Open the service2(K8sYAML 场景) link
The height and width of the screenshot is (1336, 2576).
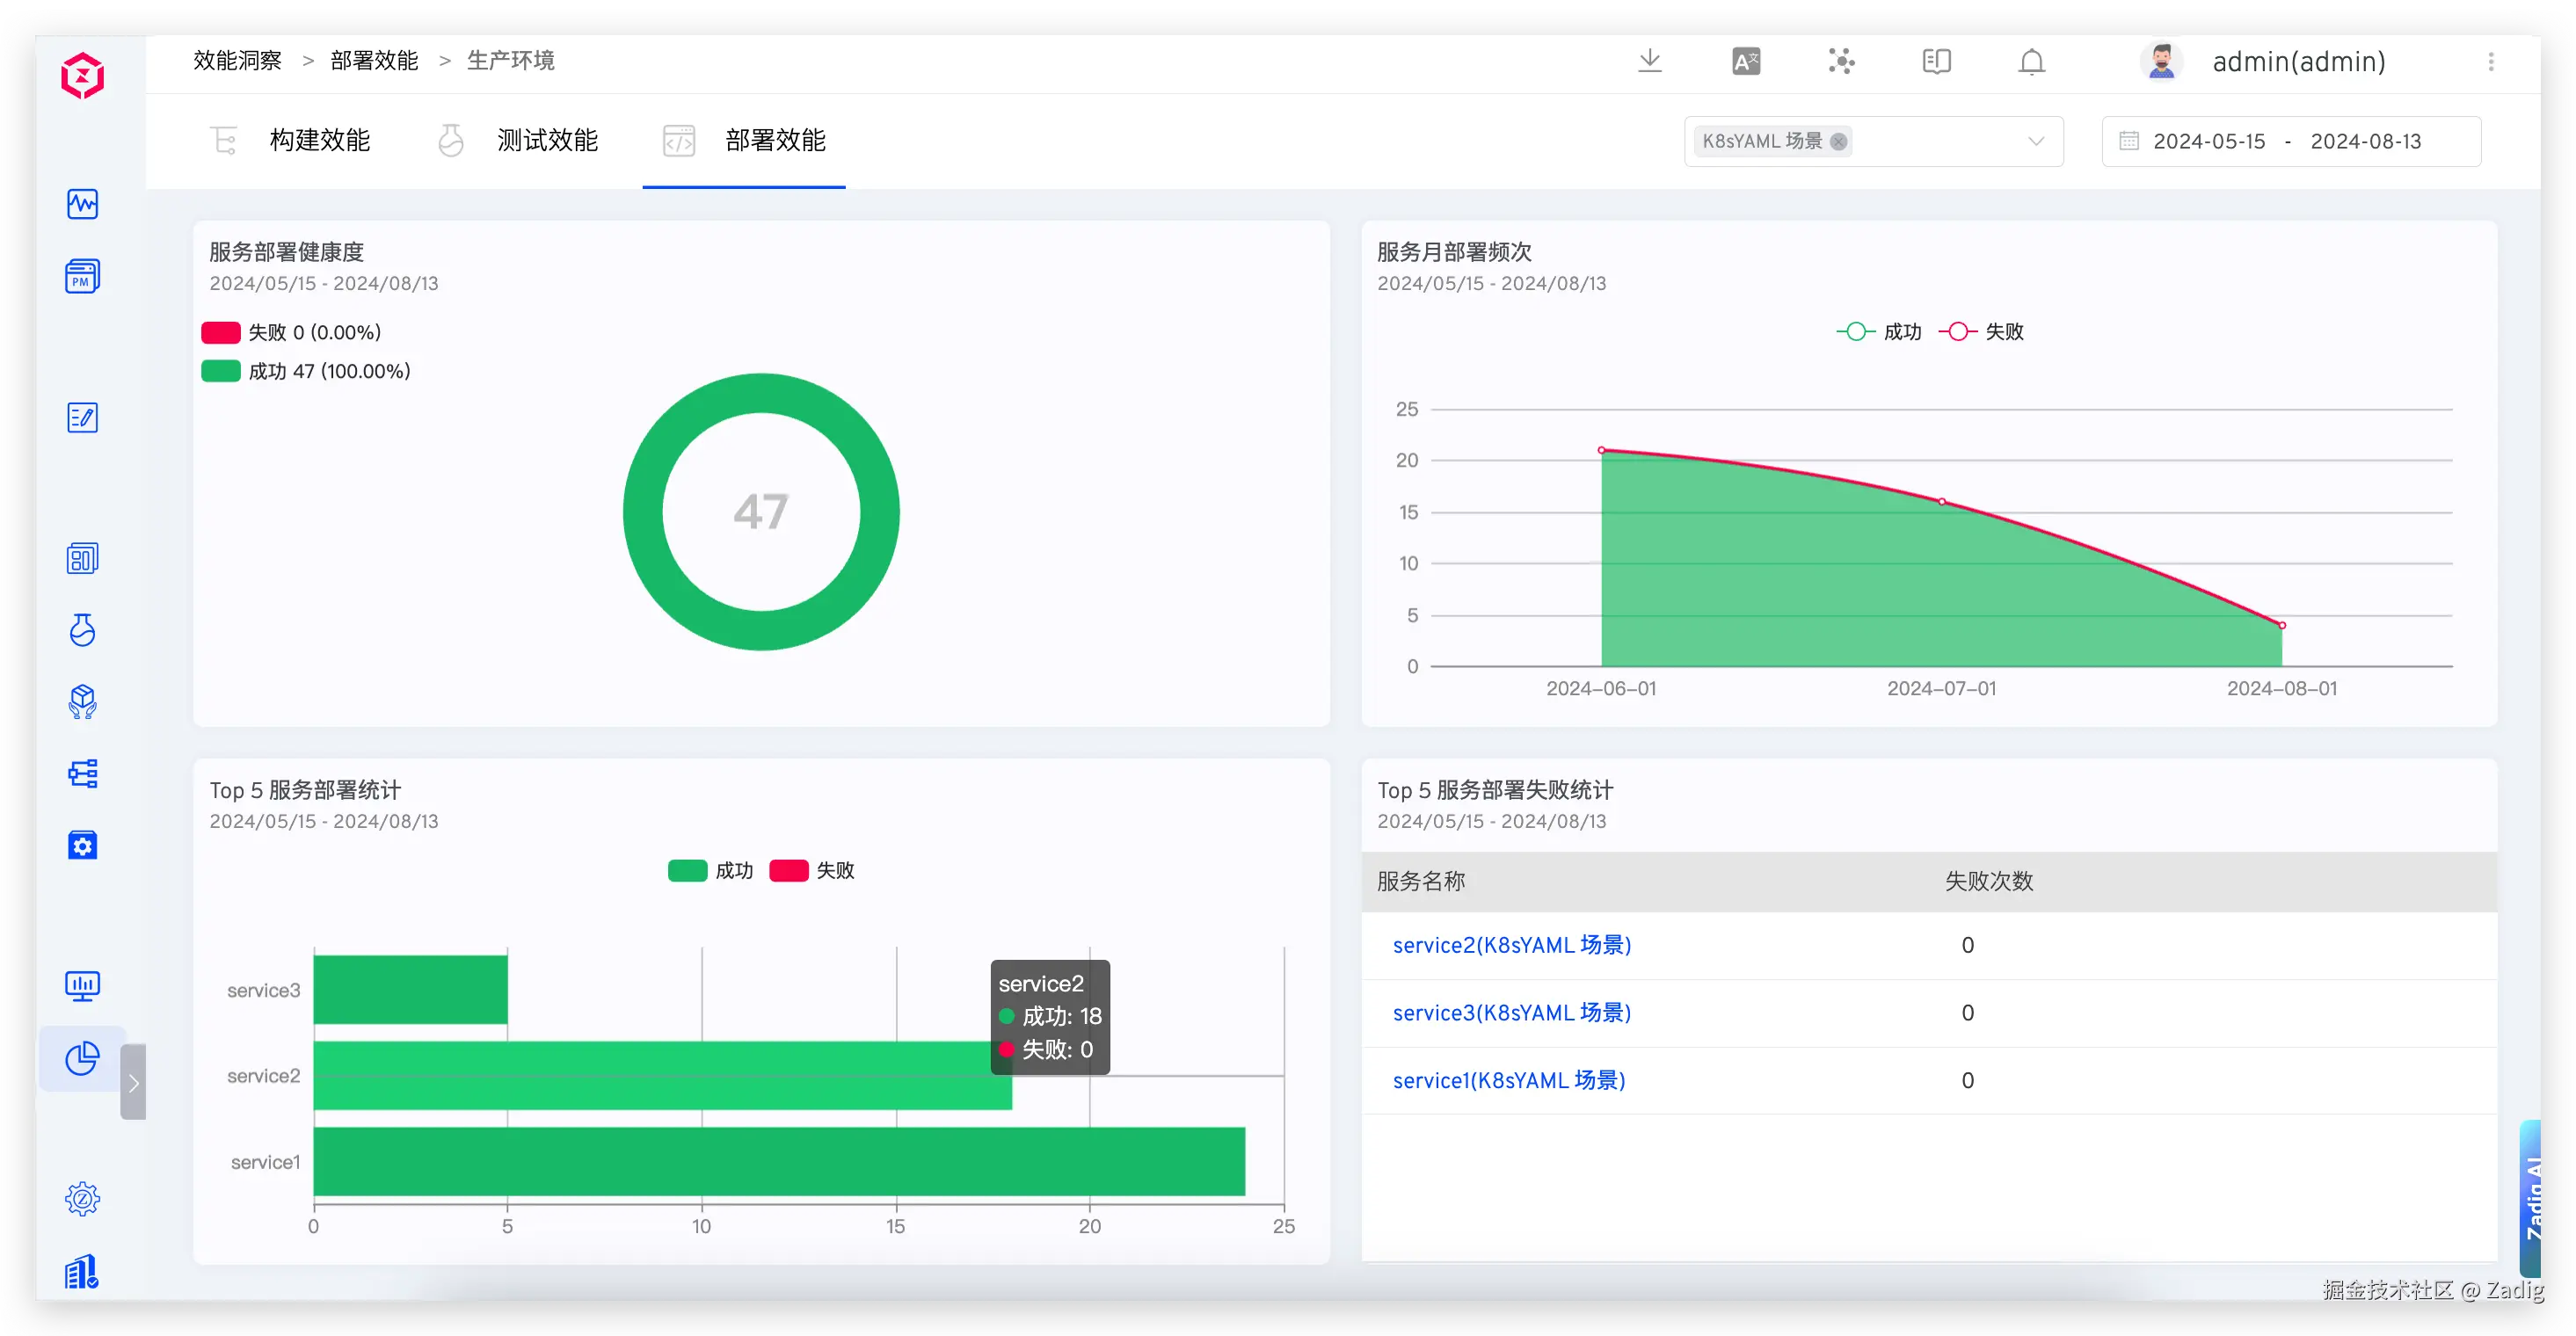(x=1511, y=945)
